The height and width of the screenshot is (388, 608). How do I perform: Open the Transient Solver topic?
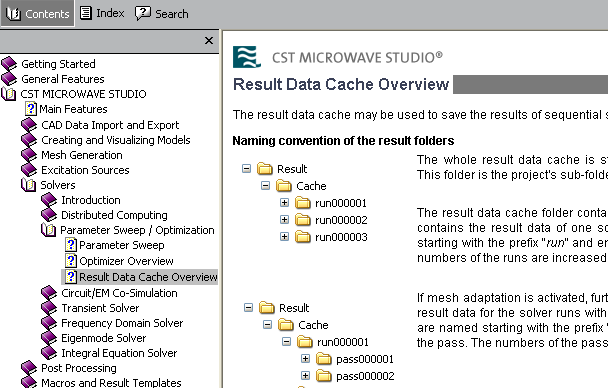[x=100, y=308]
